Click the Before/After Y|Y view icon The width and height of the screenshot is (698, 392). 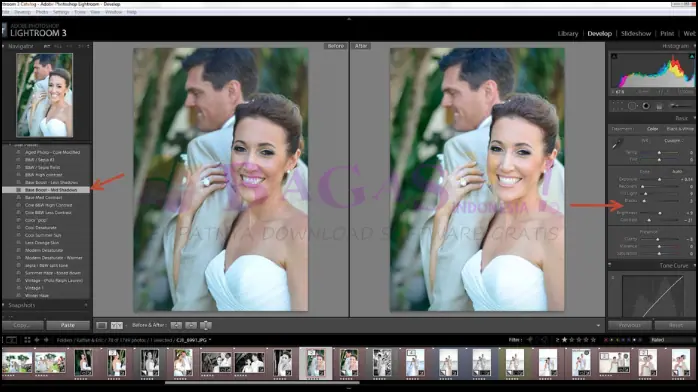[x=117, y=326]
